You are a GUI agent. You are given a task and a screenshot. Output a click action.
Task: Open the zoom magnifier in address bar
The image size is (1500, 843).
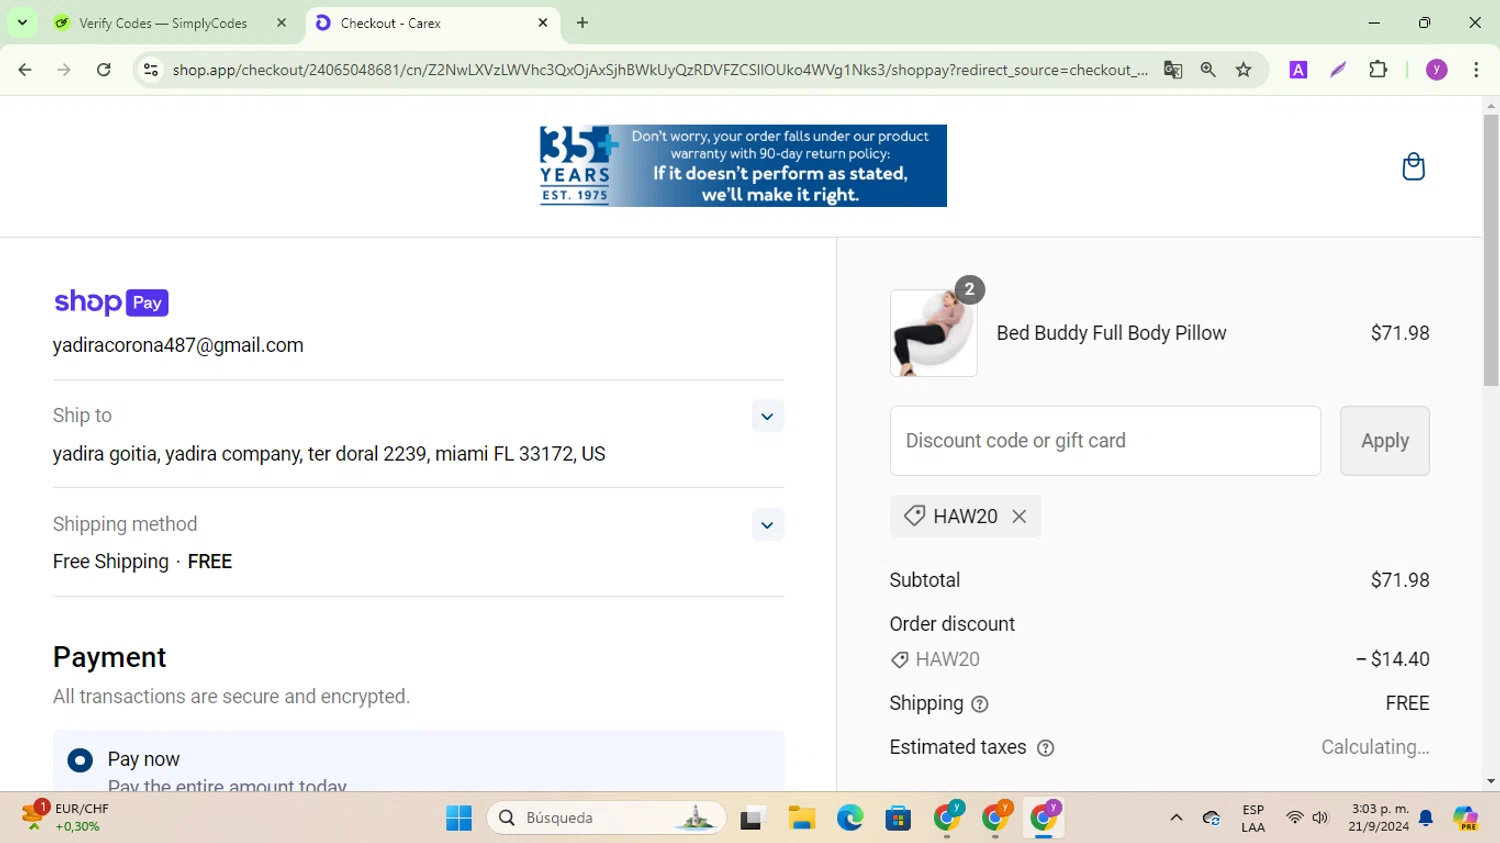point(1208,70)
